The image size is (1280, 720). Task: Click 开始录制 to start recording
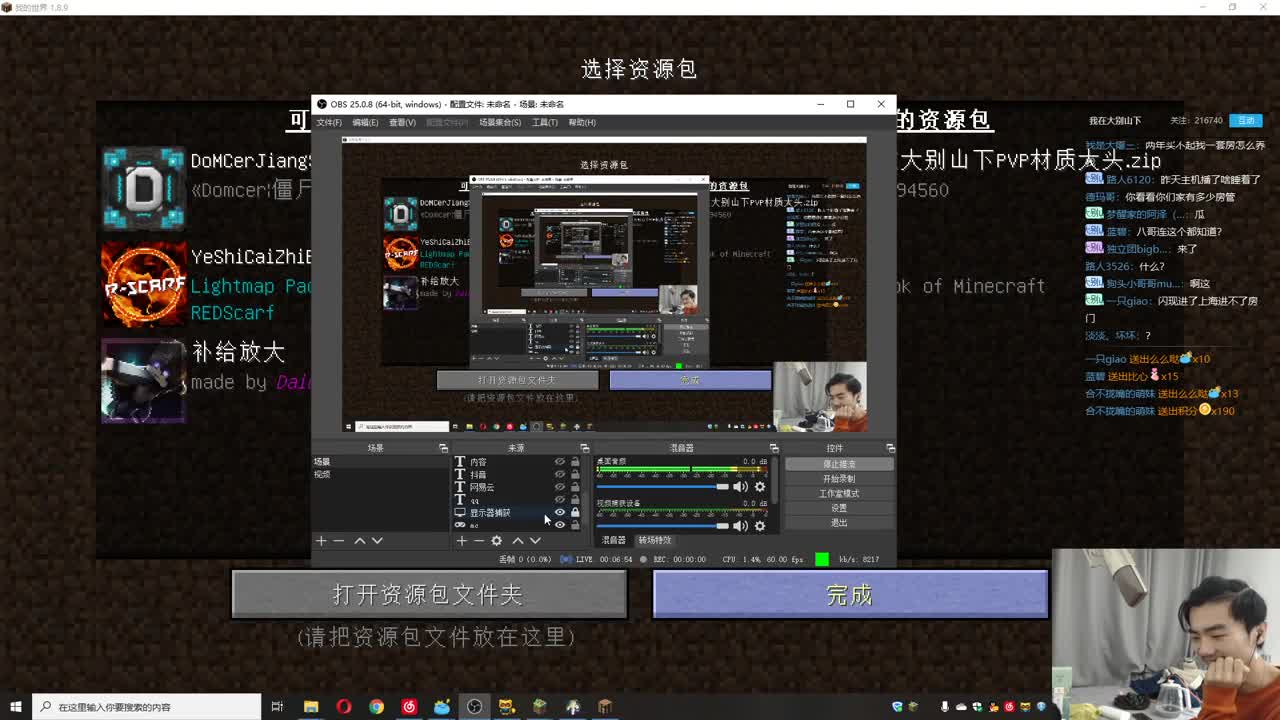click(x=840, y=479)
